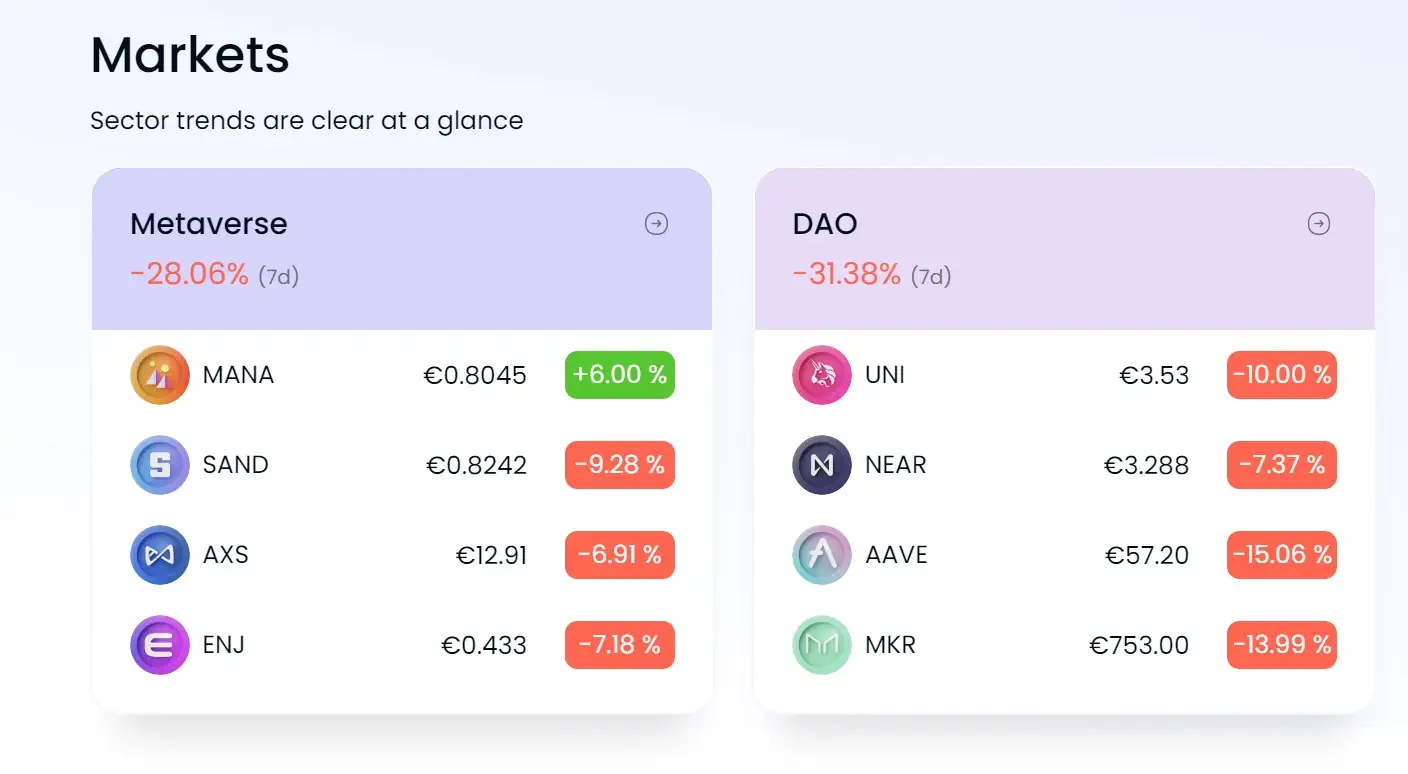
Task: Expand DAO sector with circled arrow
Action: [1319, 224]
